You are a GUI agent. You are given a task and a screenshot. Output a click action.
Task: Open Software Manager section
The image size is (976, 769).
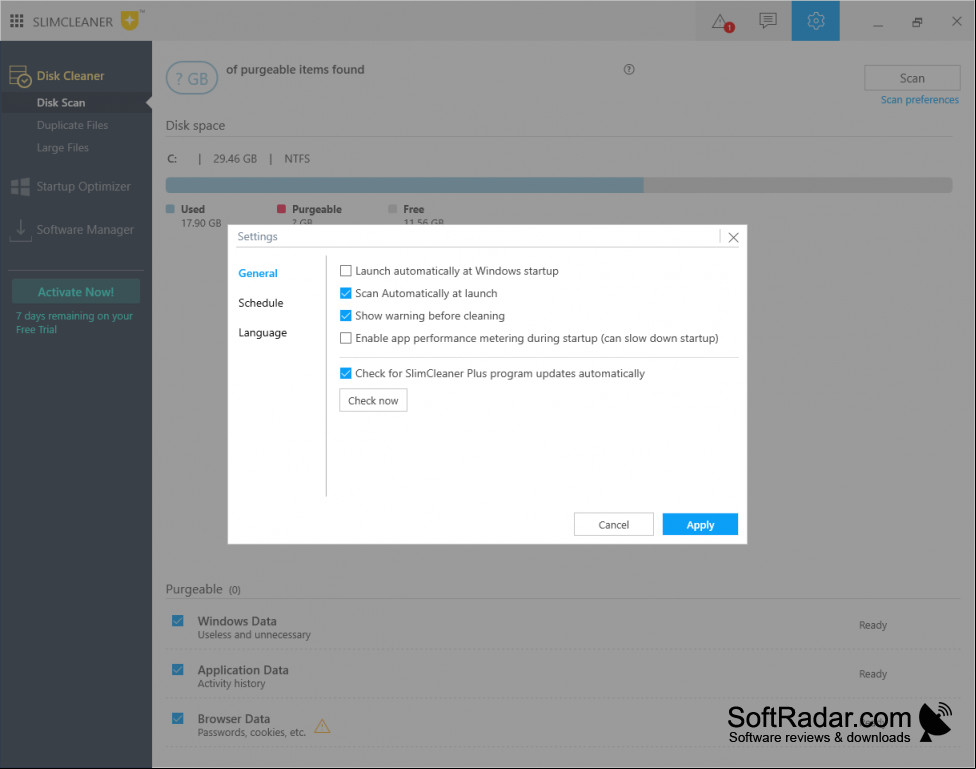point(85,230)
